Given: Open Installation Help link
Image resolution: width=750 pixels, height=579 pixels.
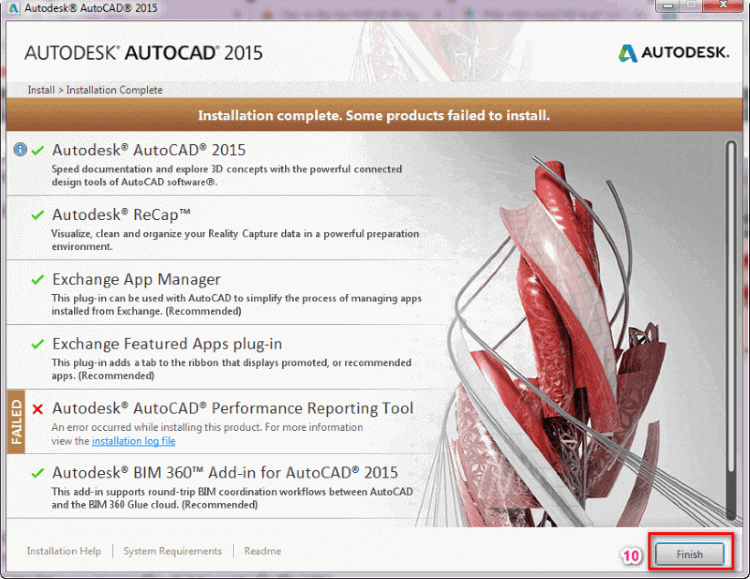Looking at the screenshot, I should pos(64,551).
